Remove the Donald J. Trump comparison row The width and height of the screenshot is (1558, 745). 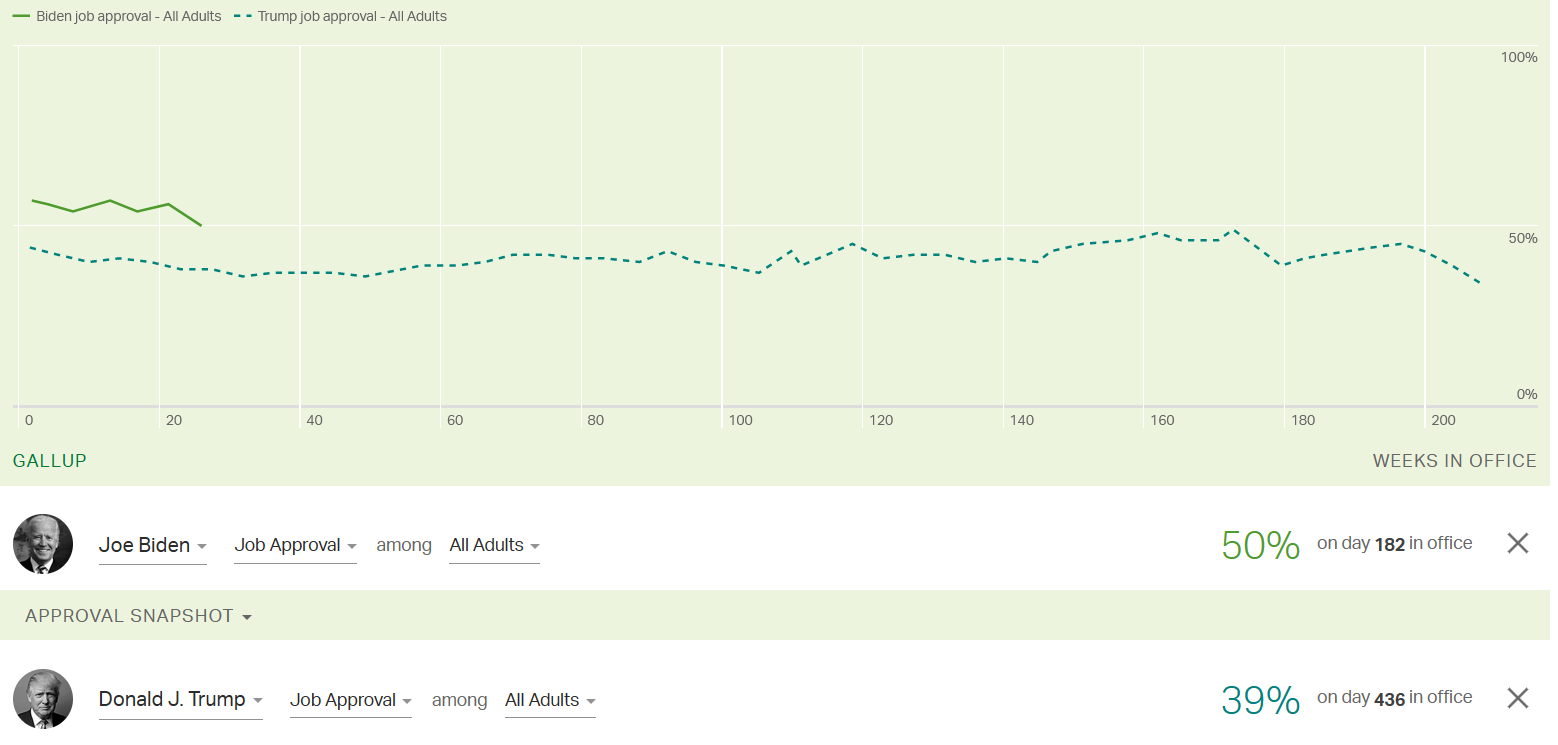pyautogui.click(x=1517, y=698)
